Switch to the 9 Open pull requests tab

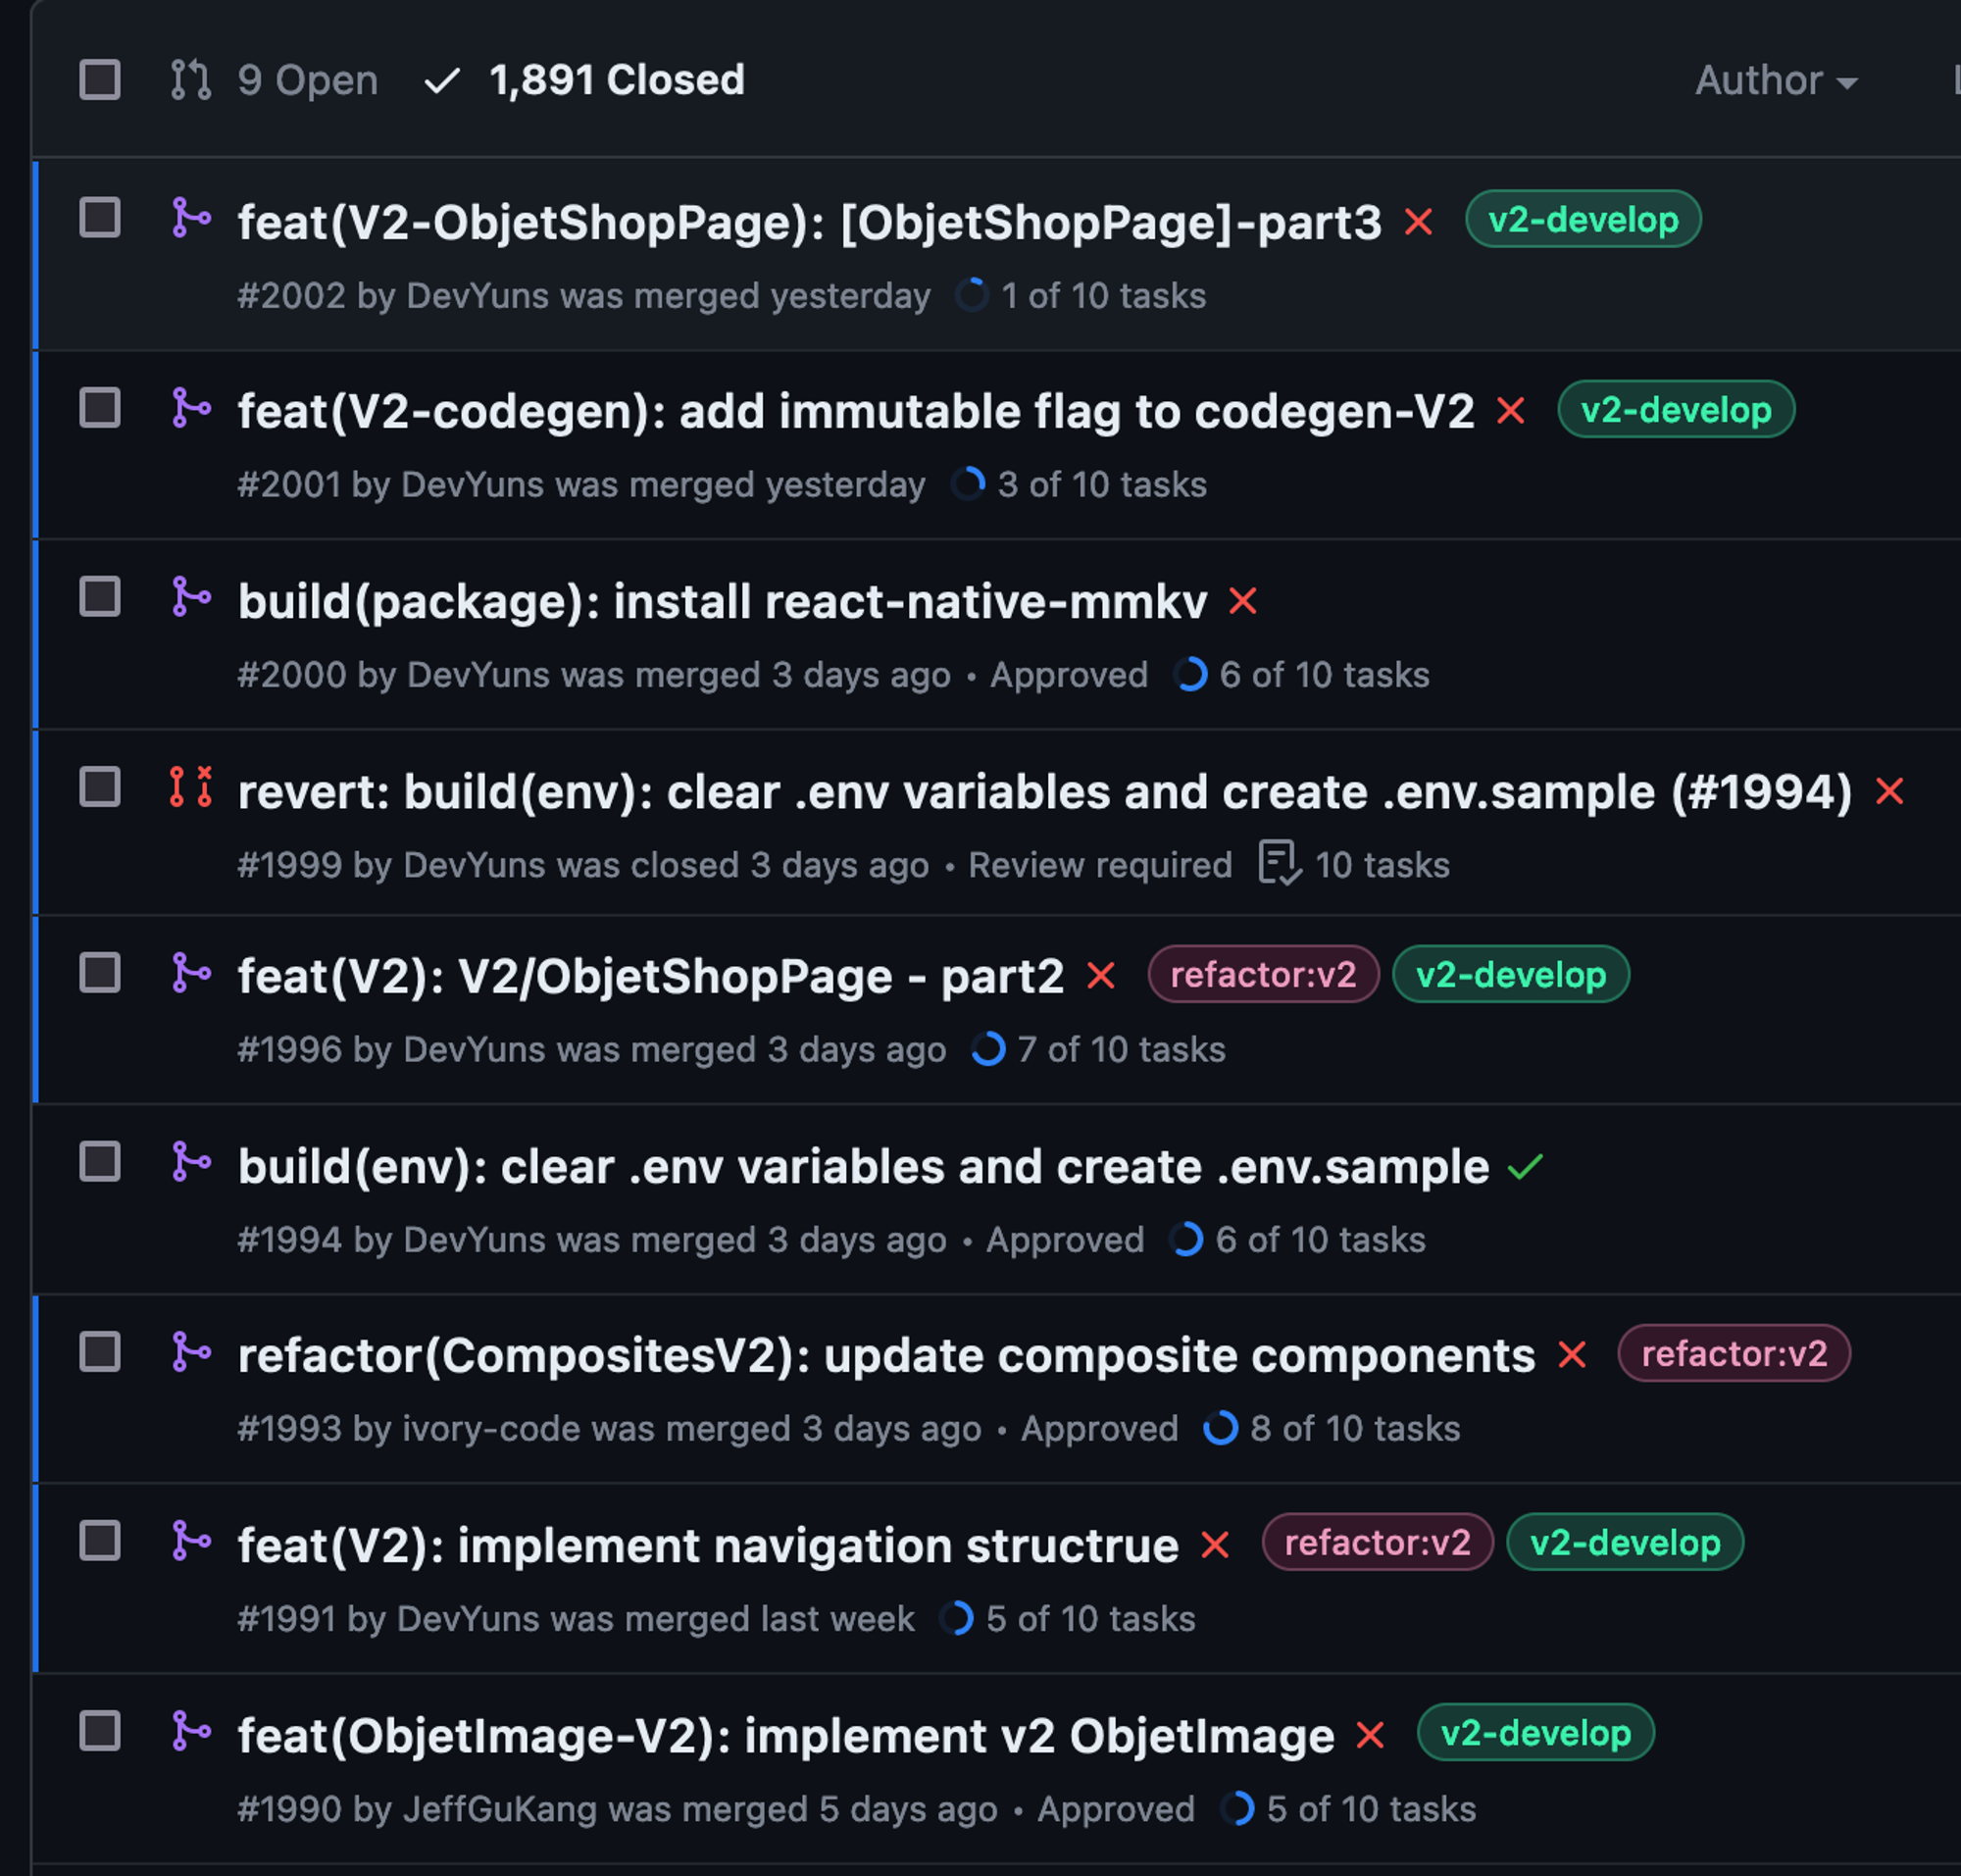tap(275, 80)
